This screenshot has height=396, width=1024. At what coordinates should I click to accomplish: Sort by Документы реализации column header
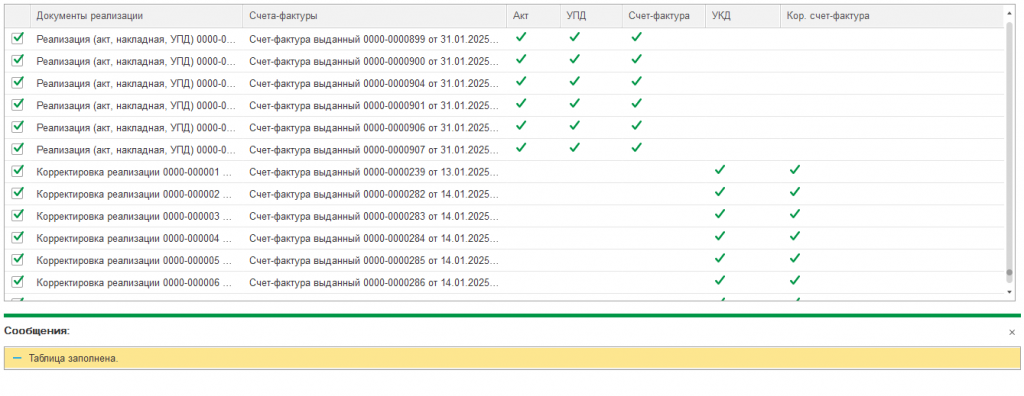[136, 16]
